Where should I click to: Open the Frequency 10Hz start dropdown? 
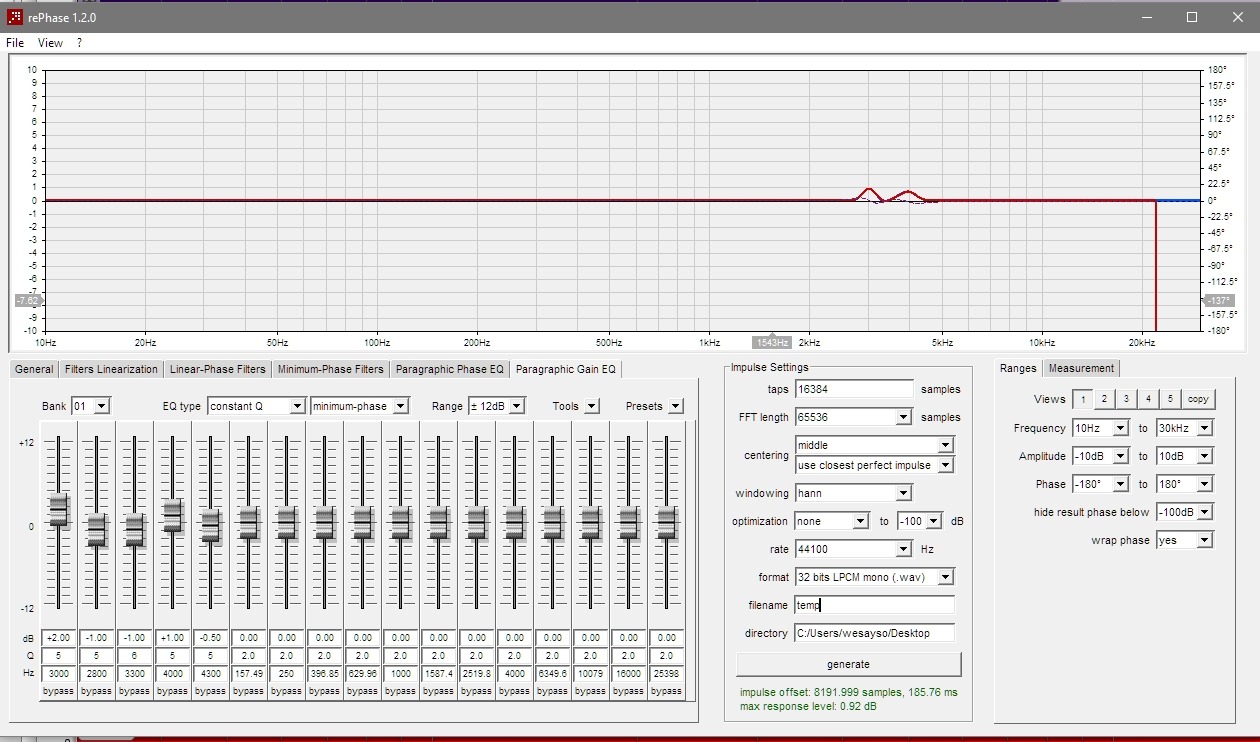(x=1099, y=428)
